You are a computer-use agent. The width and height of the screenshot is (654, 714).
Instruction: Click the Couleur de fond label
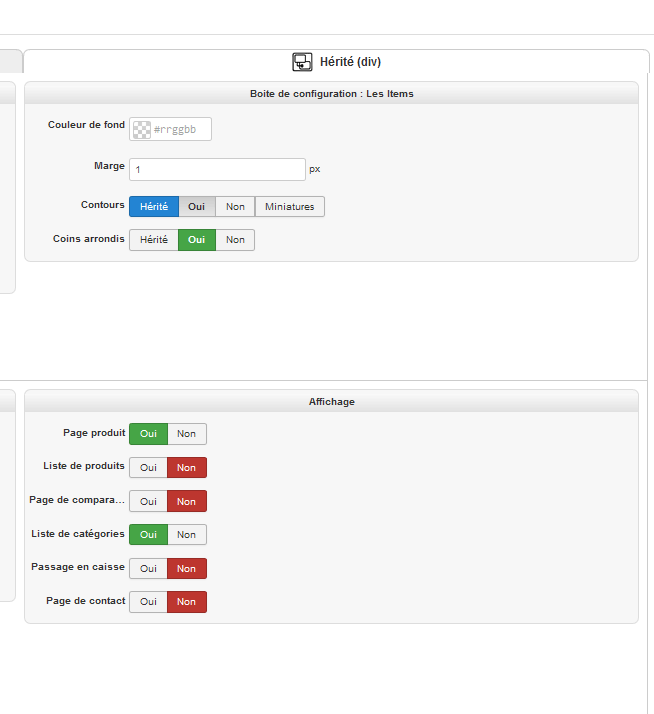87,125
